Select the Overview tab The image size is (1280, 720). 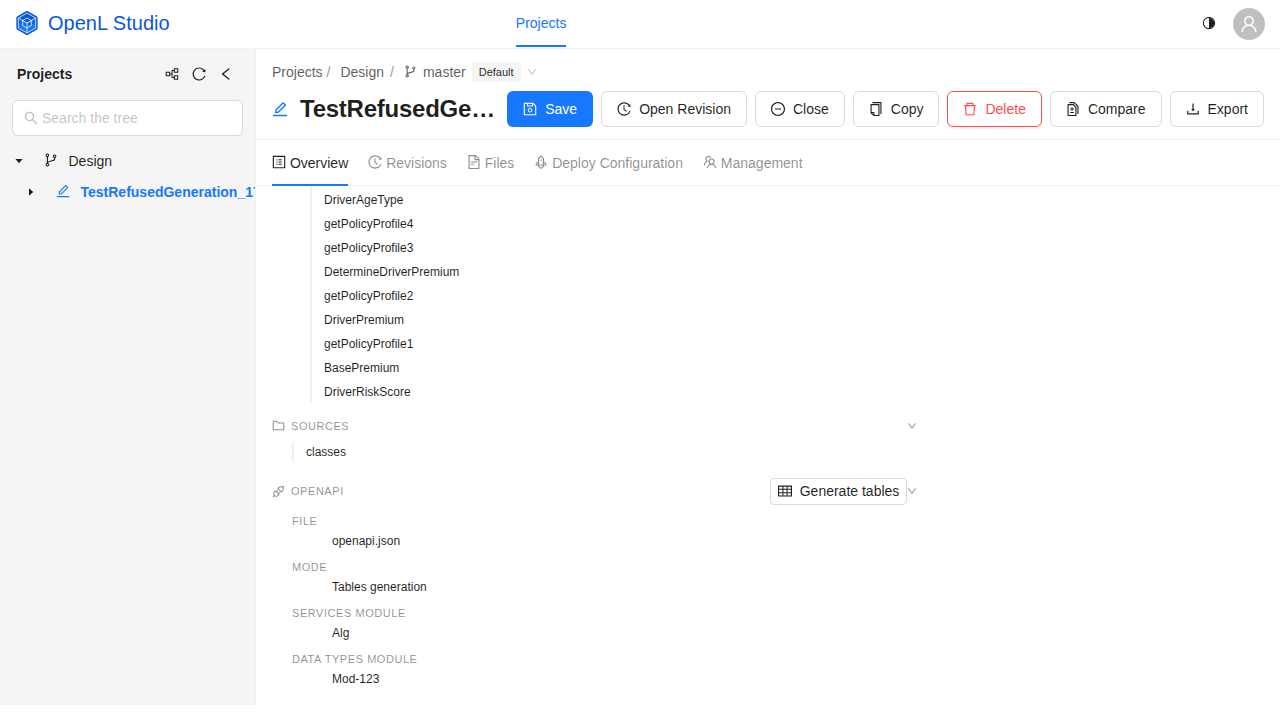(x=310, y=163)
